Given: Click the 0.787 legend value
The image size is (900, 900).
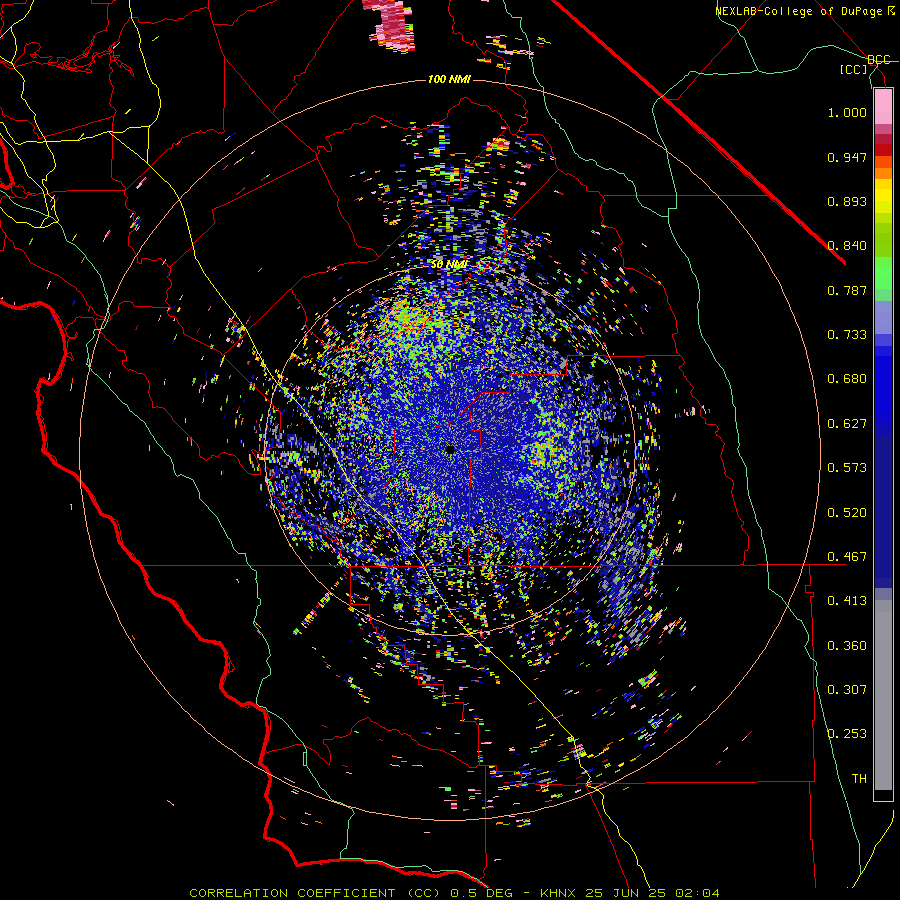Looking at the screenshot, I should pyautogui.click(x=847, y=290).
